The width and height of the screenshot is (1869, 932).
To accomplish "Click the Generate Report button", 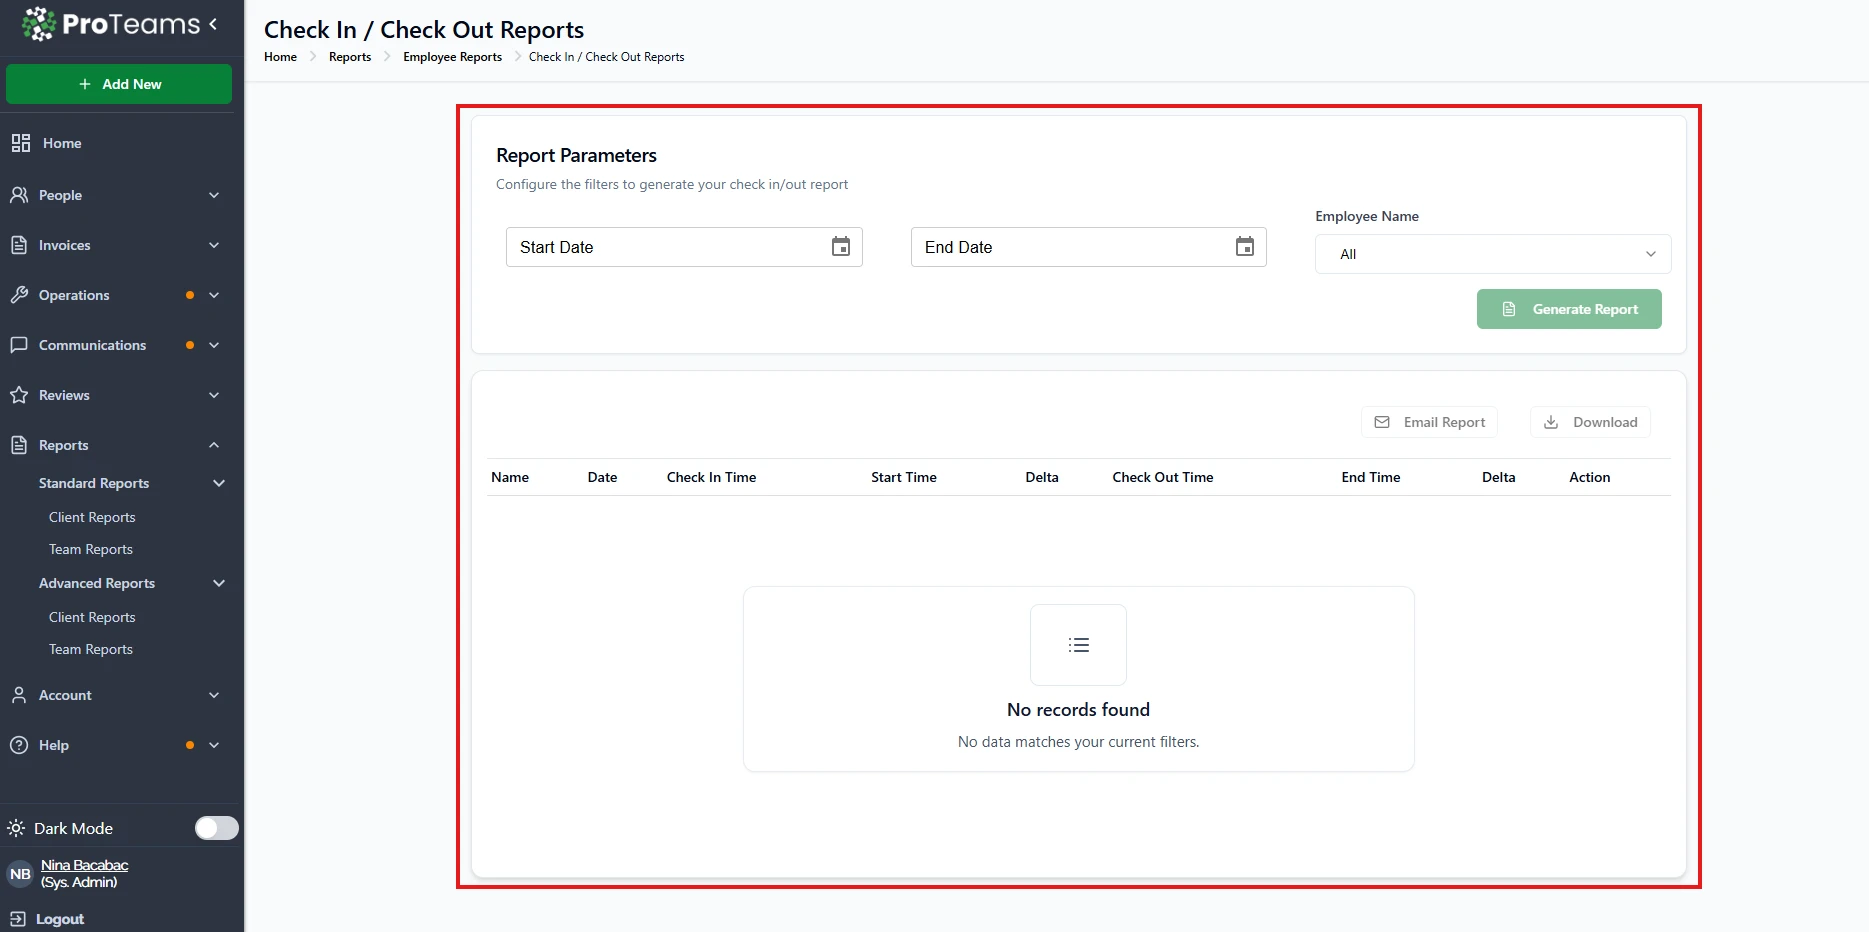I will point(1568,309).
